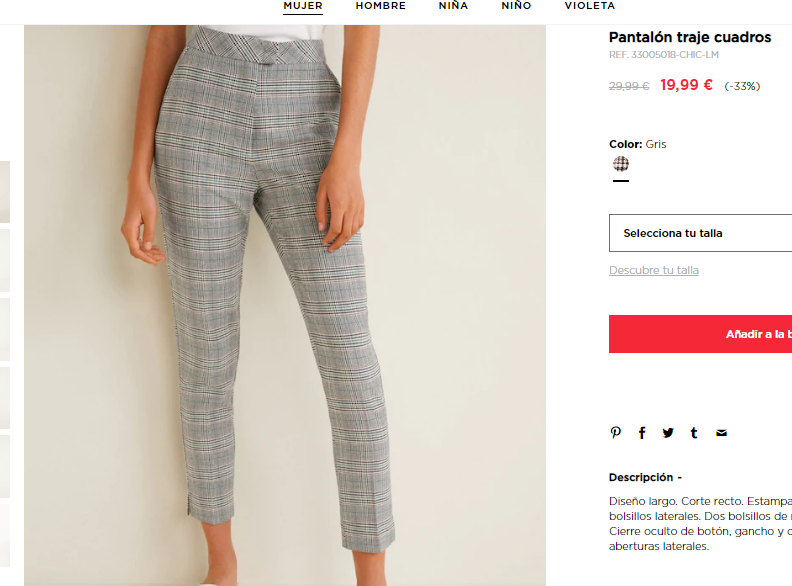Click the main plaid trousers product image
Screen dimensions: 792x586
click(285, 306)
